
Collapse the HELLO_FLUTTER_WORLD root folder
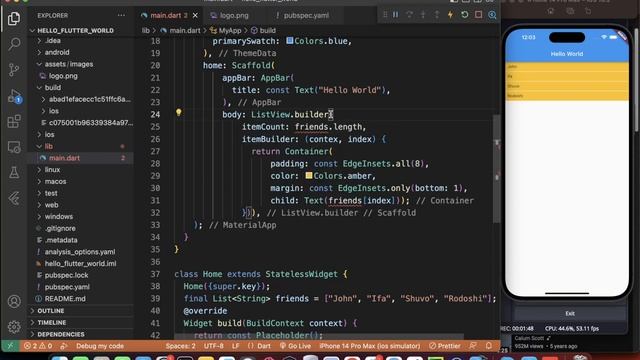pyautogui.click(x=76, y=31)
